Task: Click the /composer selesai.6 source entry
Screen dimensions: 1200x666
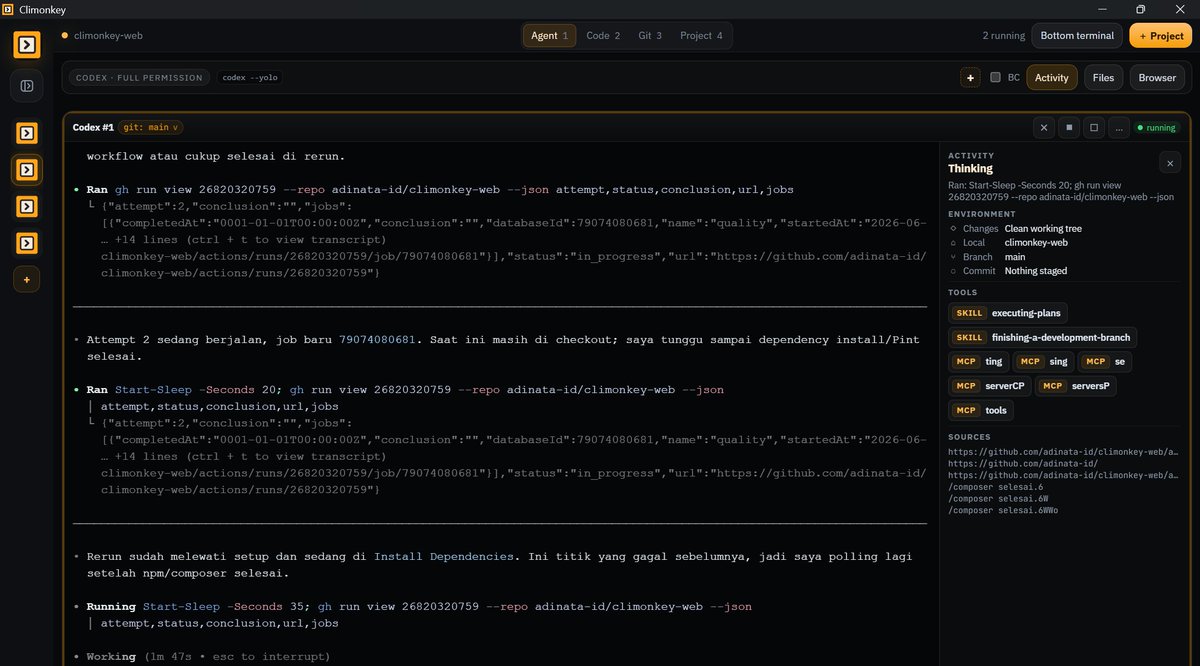Action: [995, 487]
